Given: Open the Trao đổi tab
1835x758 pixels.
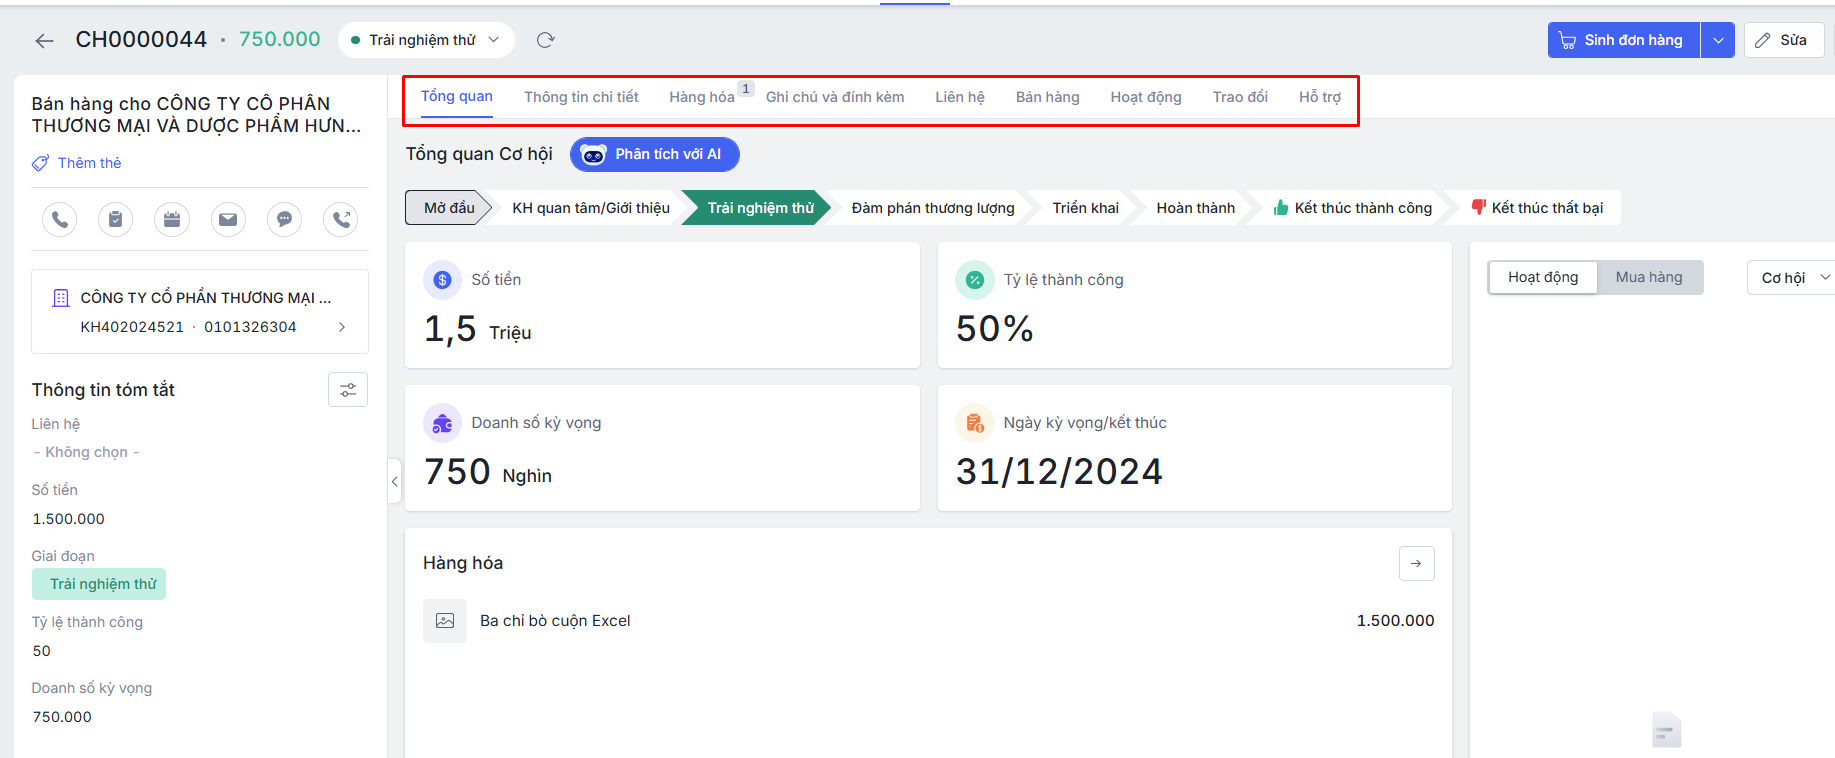Looking at the screenshot, I should (1240, 97).
